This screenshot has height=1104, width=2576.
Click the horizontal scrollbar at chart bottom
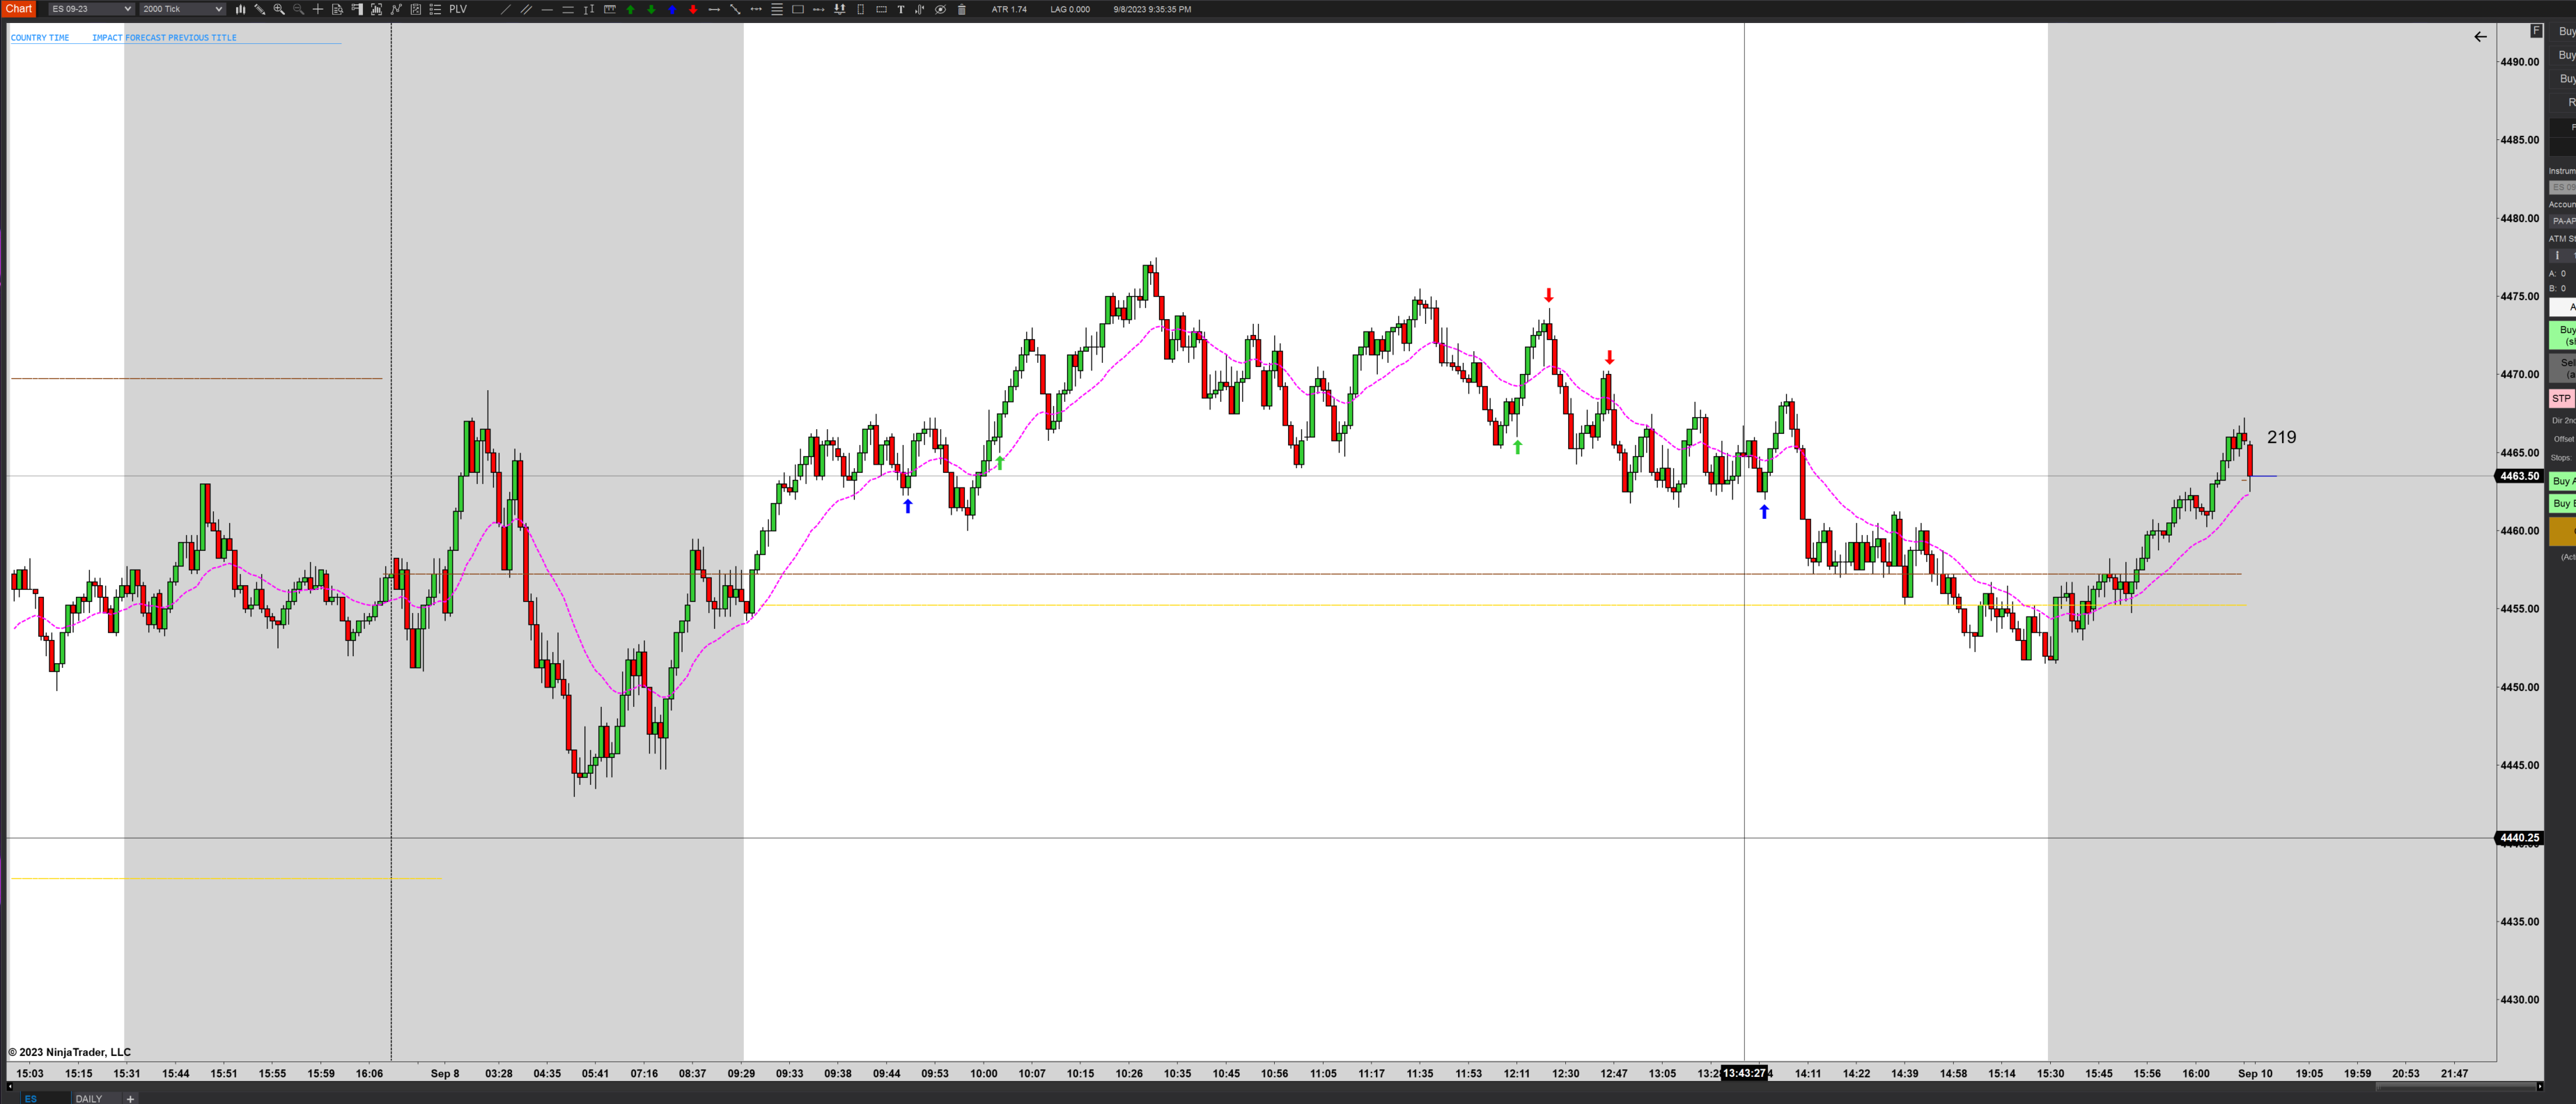pyautogui.click(x=2456, y=1086)
